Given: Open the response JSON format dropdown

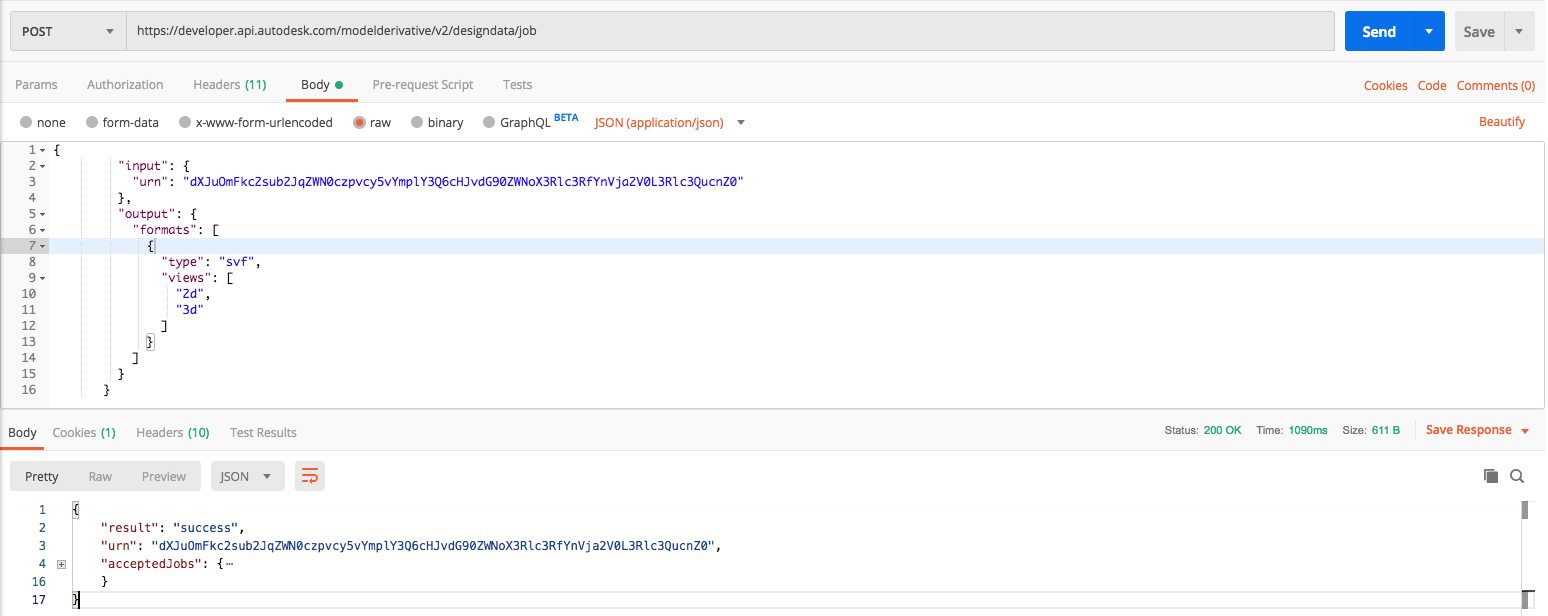Looking at the screenshot, I should click(x=247, y=476).
